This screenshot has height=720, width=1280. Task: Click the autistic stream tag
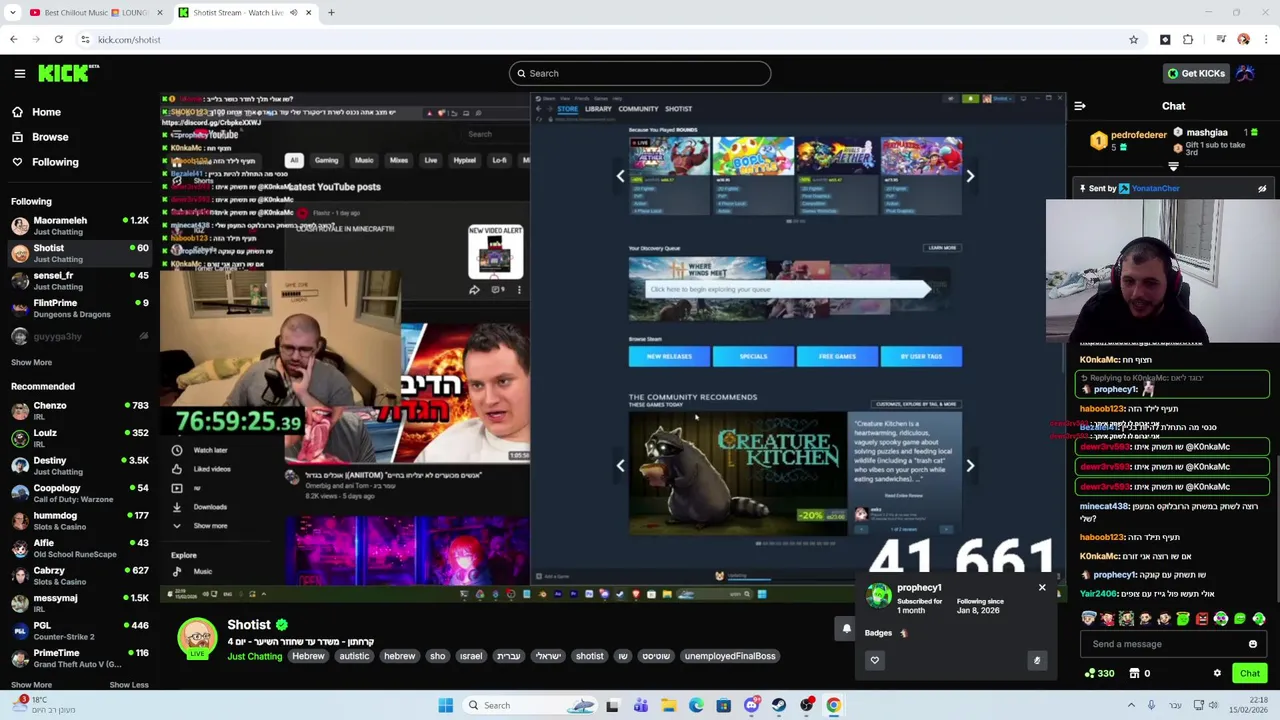click(354, 656)
